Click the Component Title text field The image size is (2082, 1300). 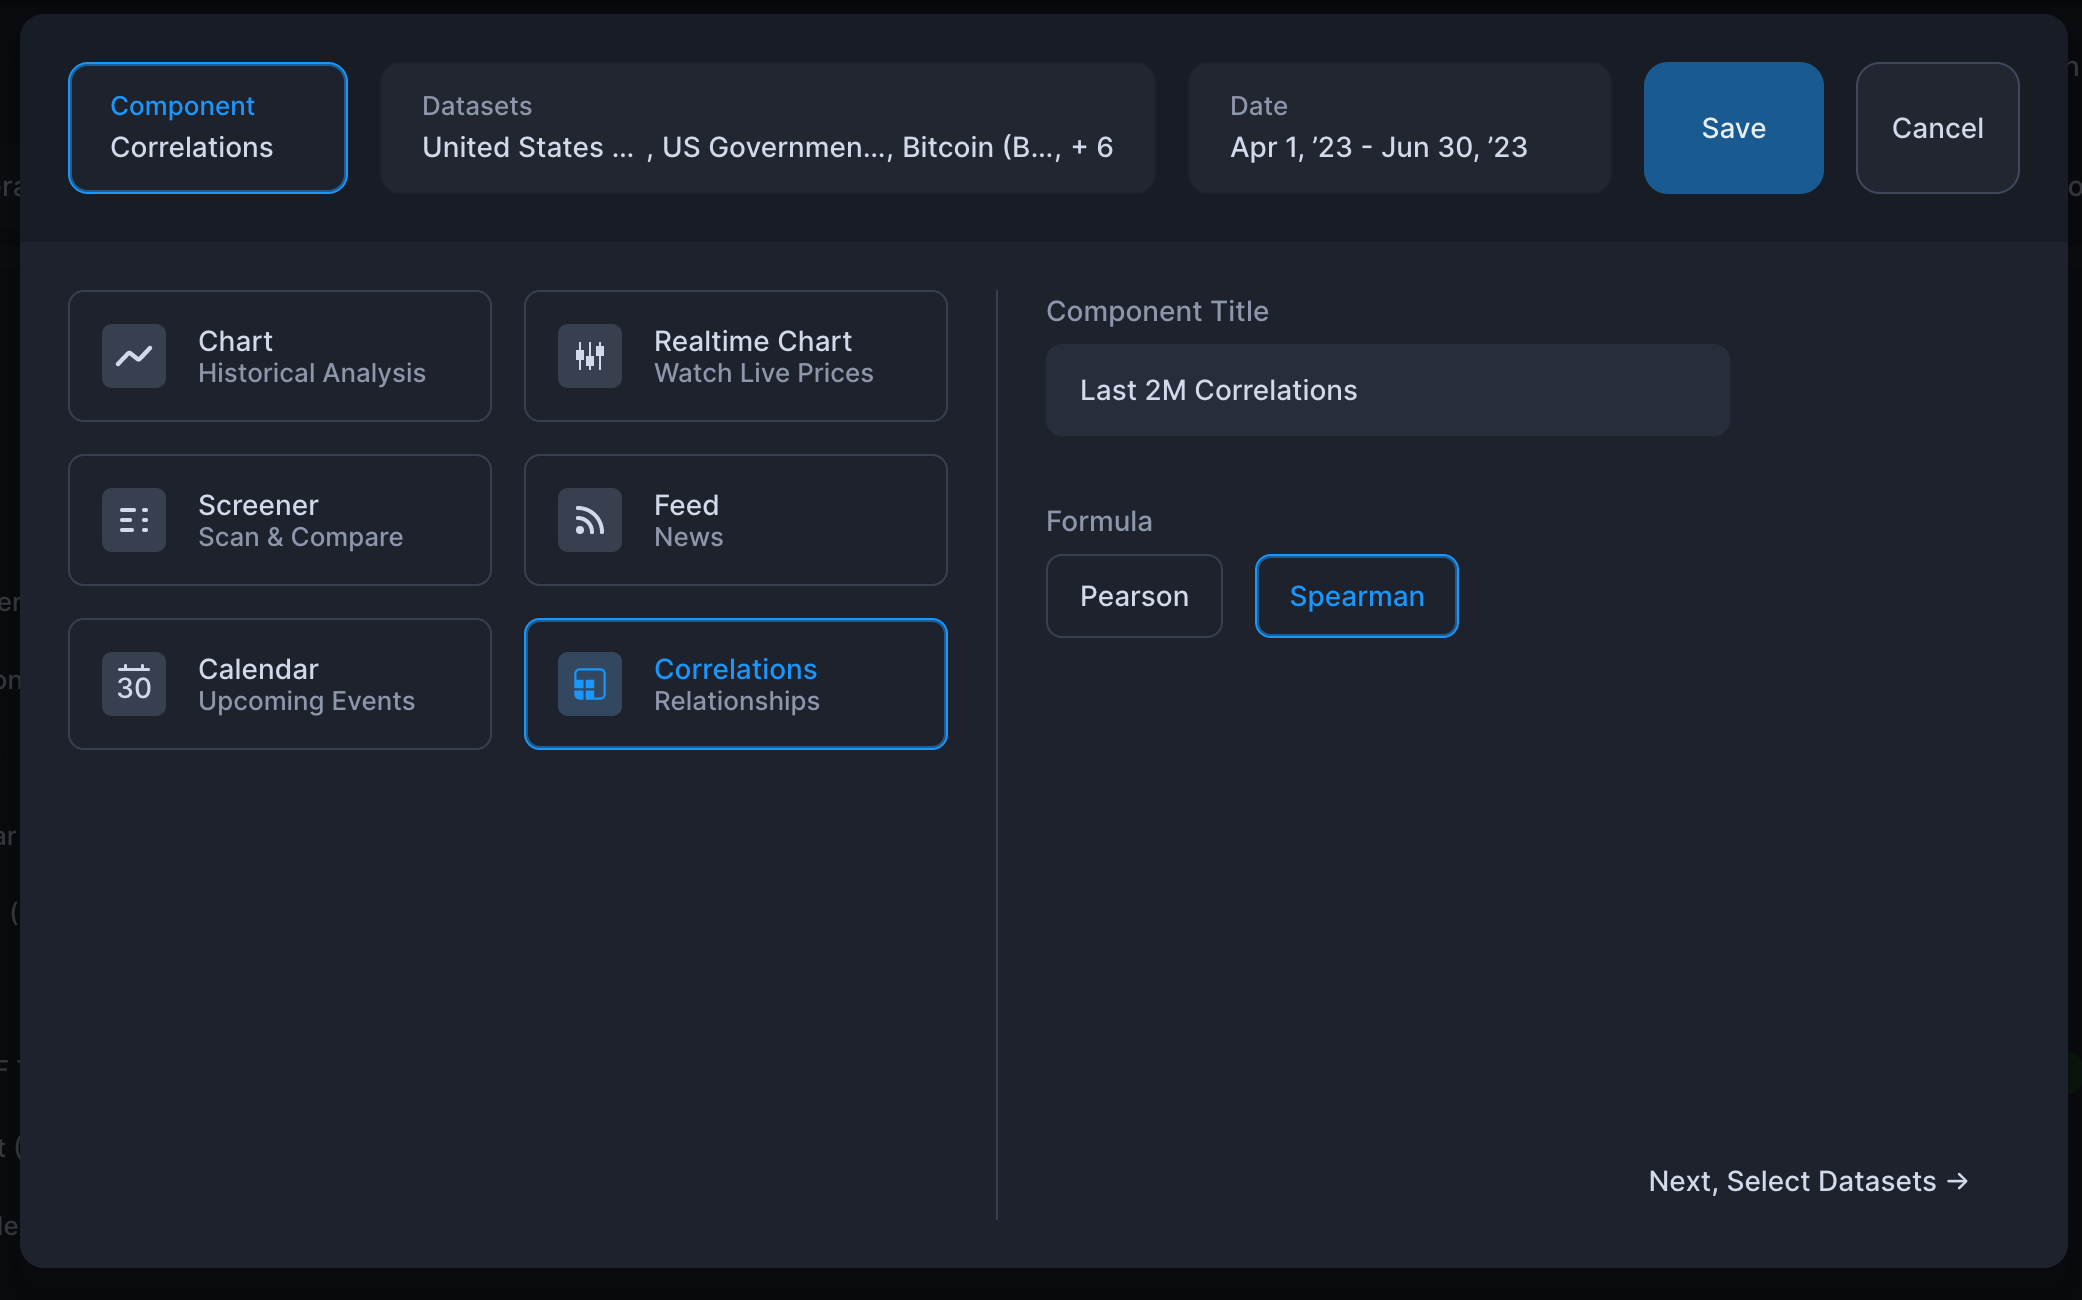tap(1387, 390)
